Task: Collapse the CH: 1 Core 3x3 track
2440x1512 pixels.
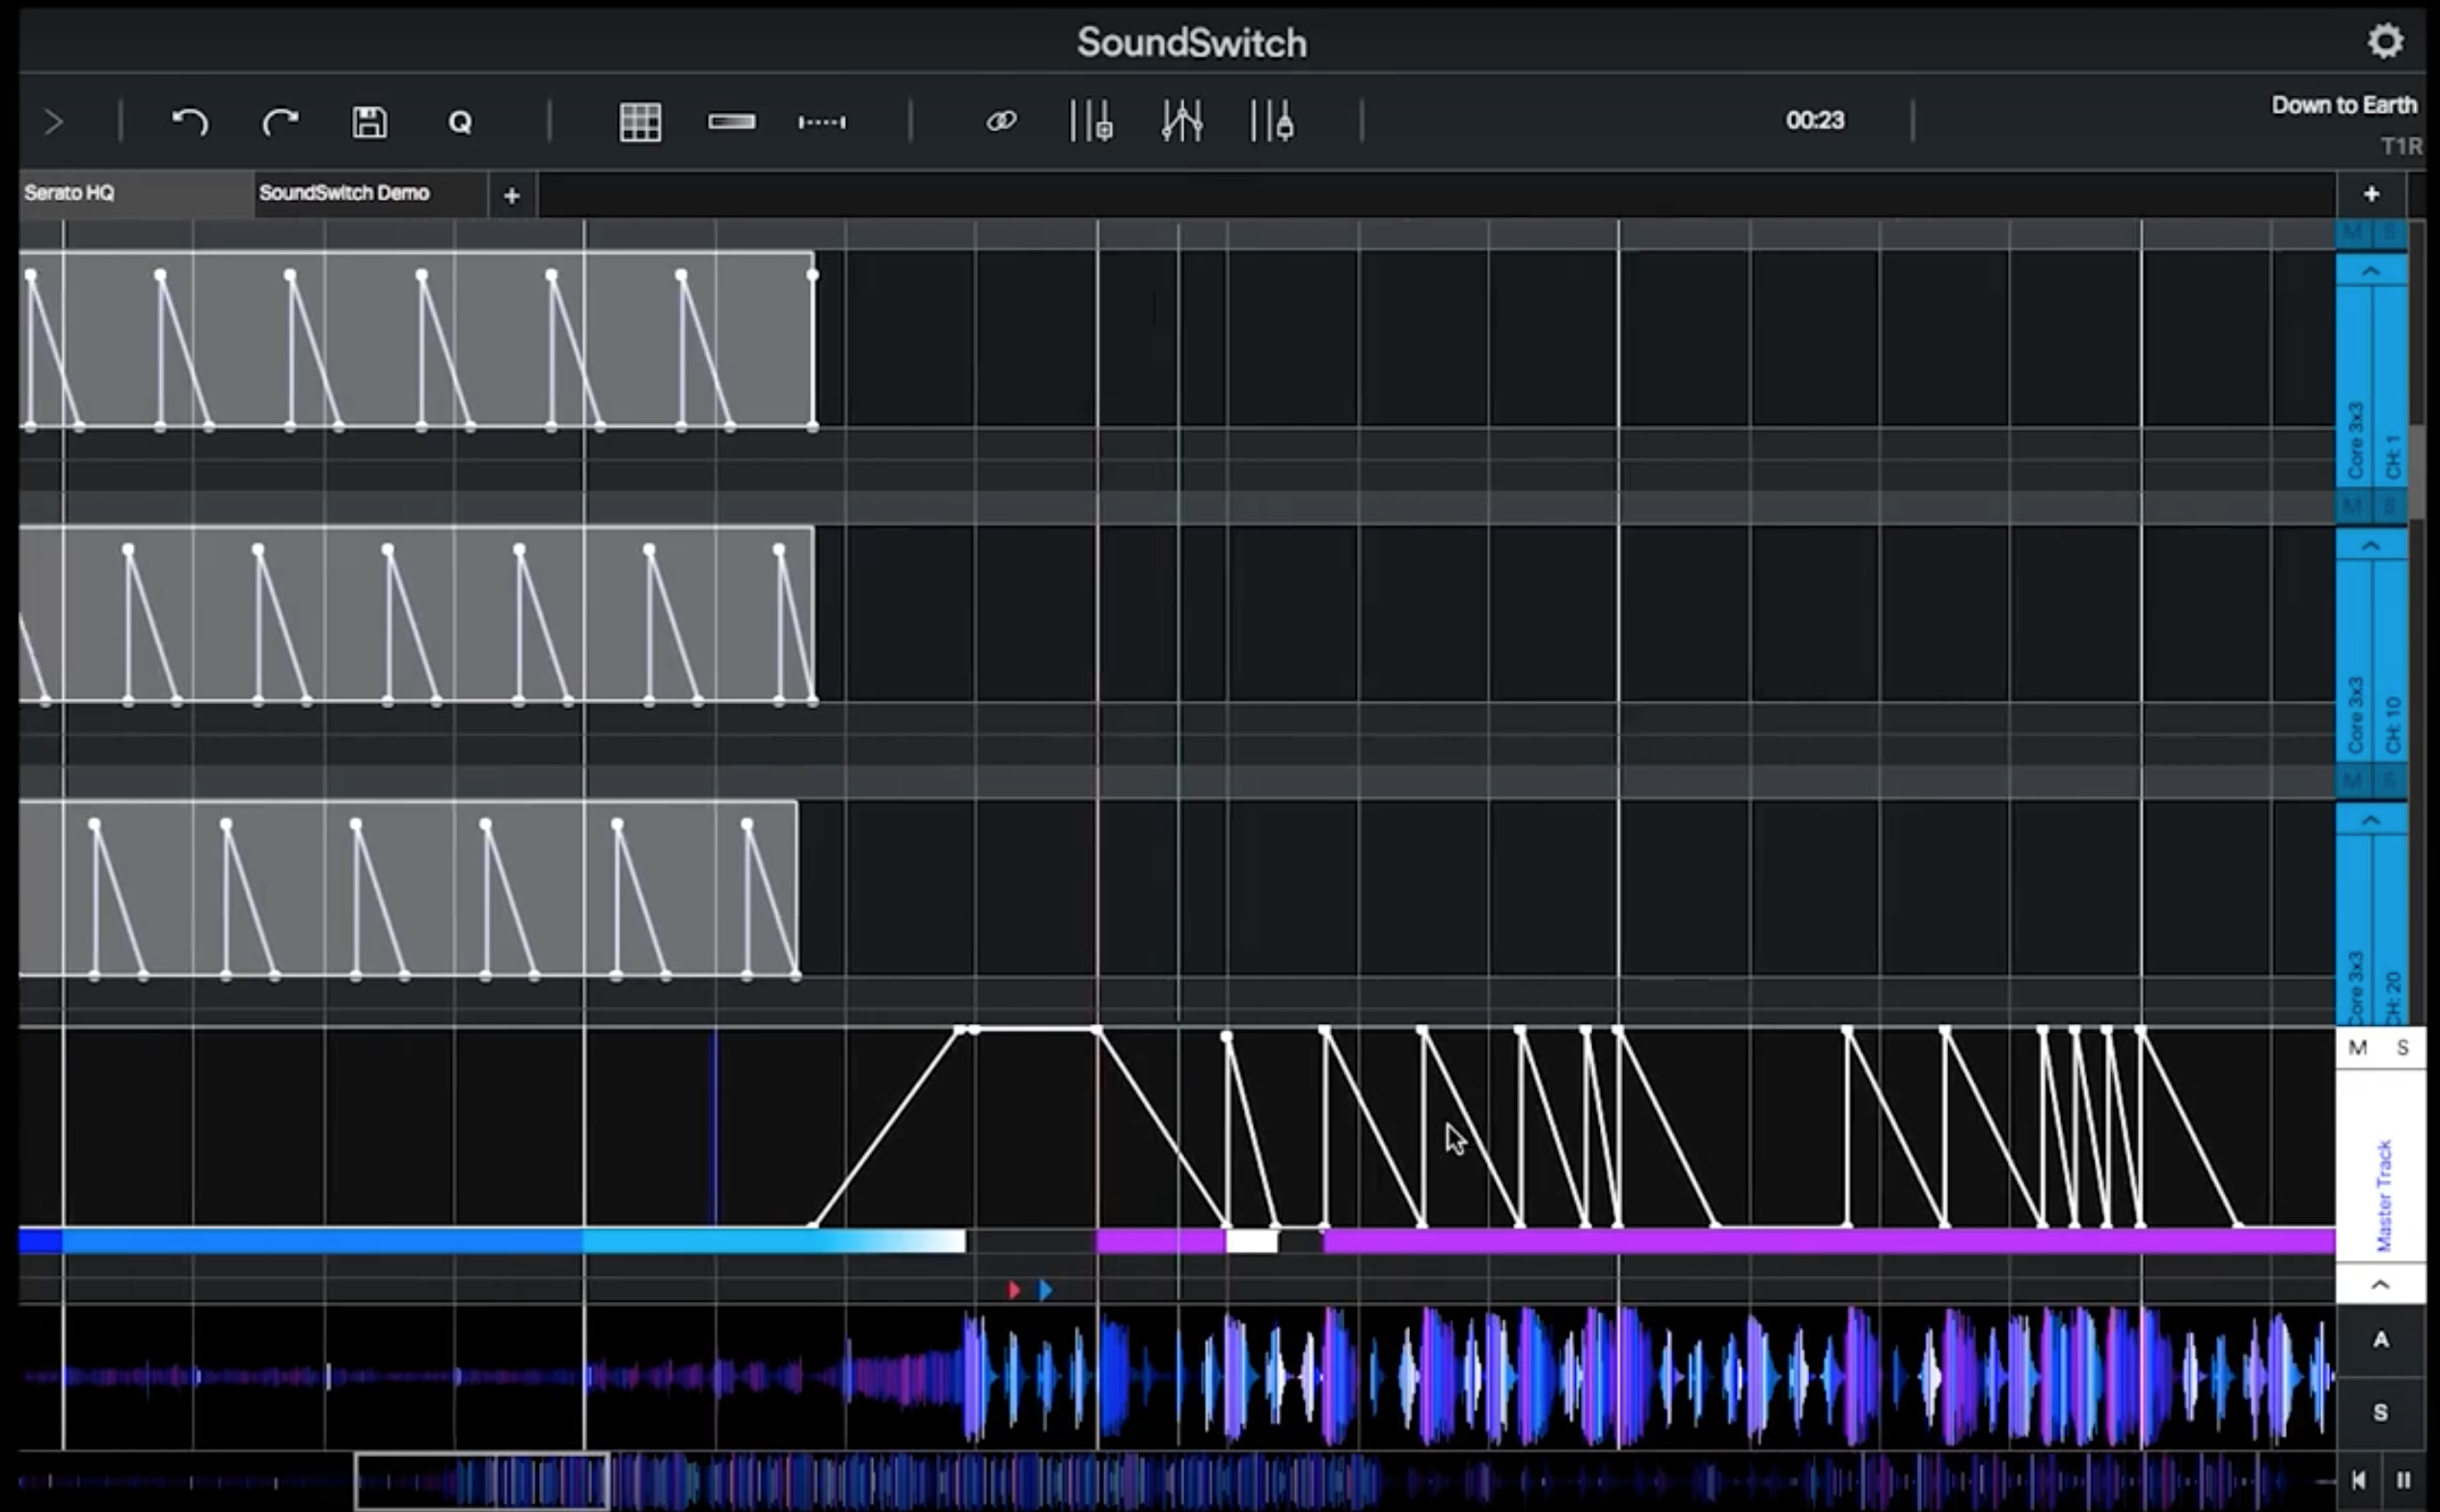Action: click(x=2371, y=272)
